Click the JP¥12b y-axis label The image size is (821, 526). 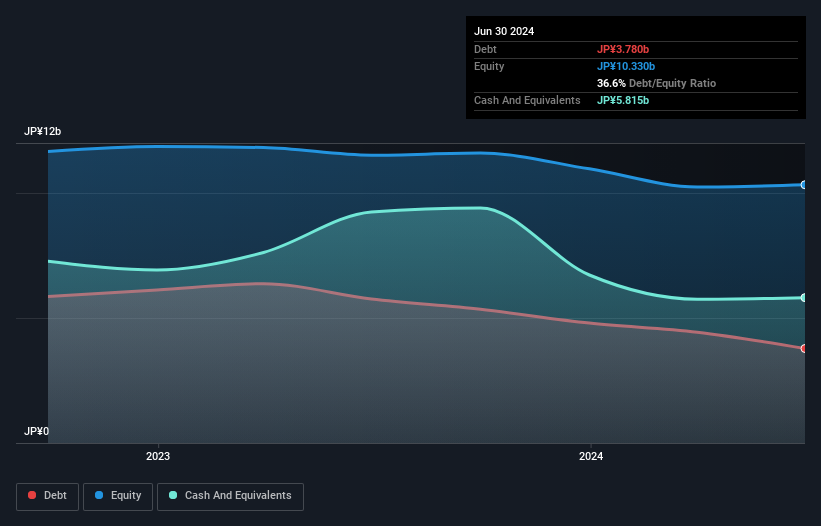[42, 131]
